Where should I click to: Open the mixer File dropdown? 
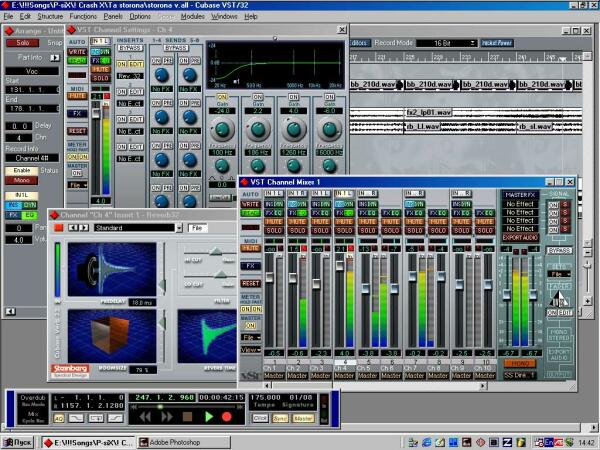251,338
